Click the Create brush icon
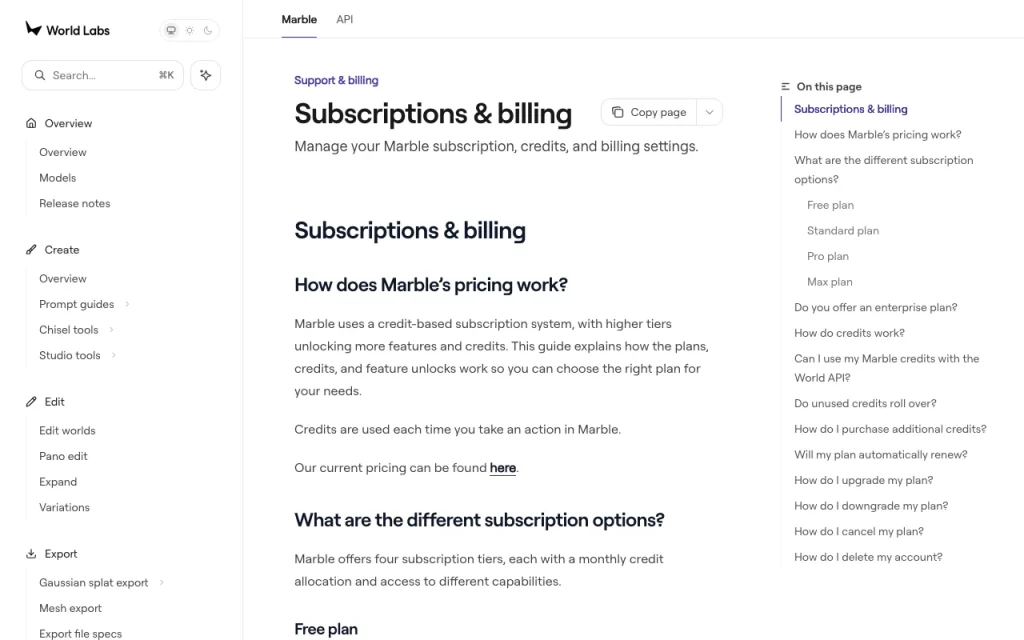Image resolution: width=1024 pixels, height=640 pixels. pos(31,249)
